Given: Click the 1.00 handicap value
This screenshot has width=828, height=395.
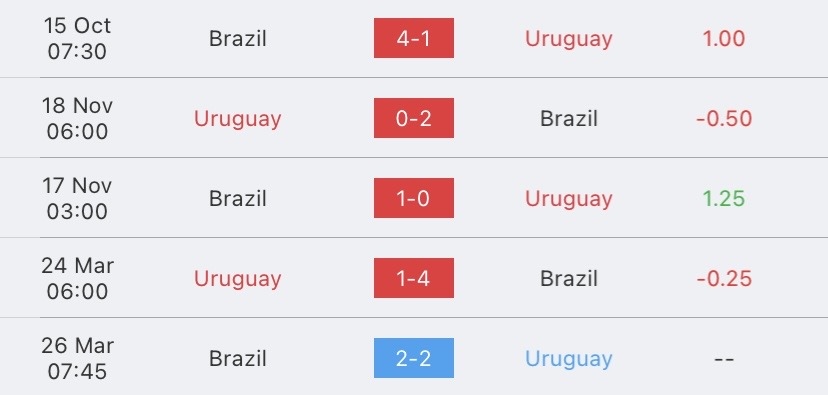Looking at the screenshot, I should click(724, 39).
